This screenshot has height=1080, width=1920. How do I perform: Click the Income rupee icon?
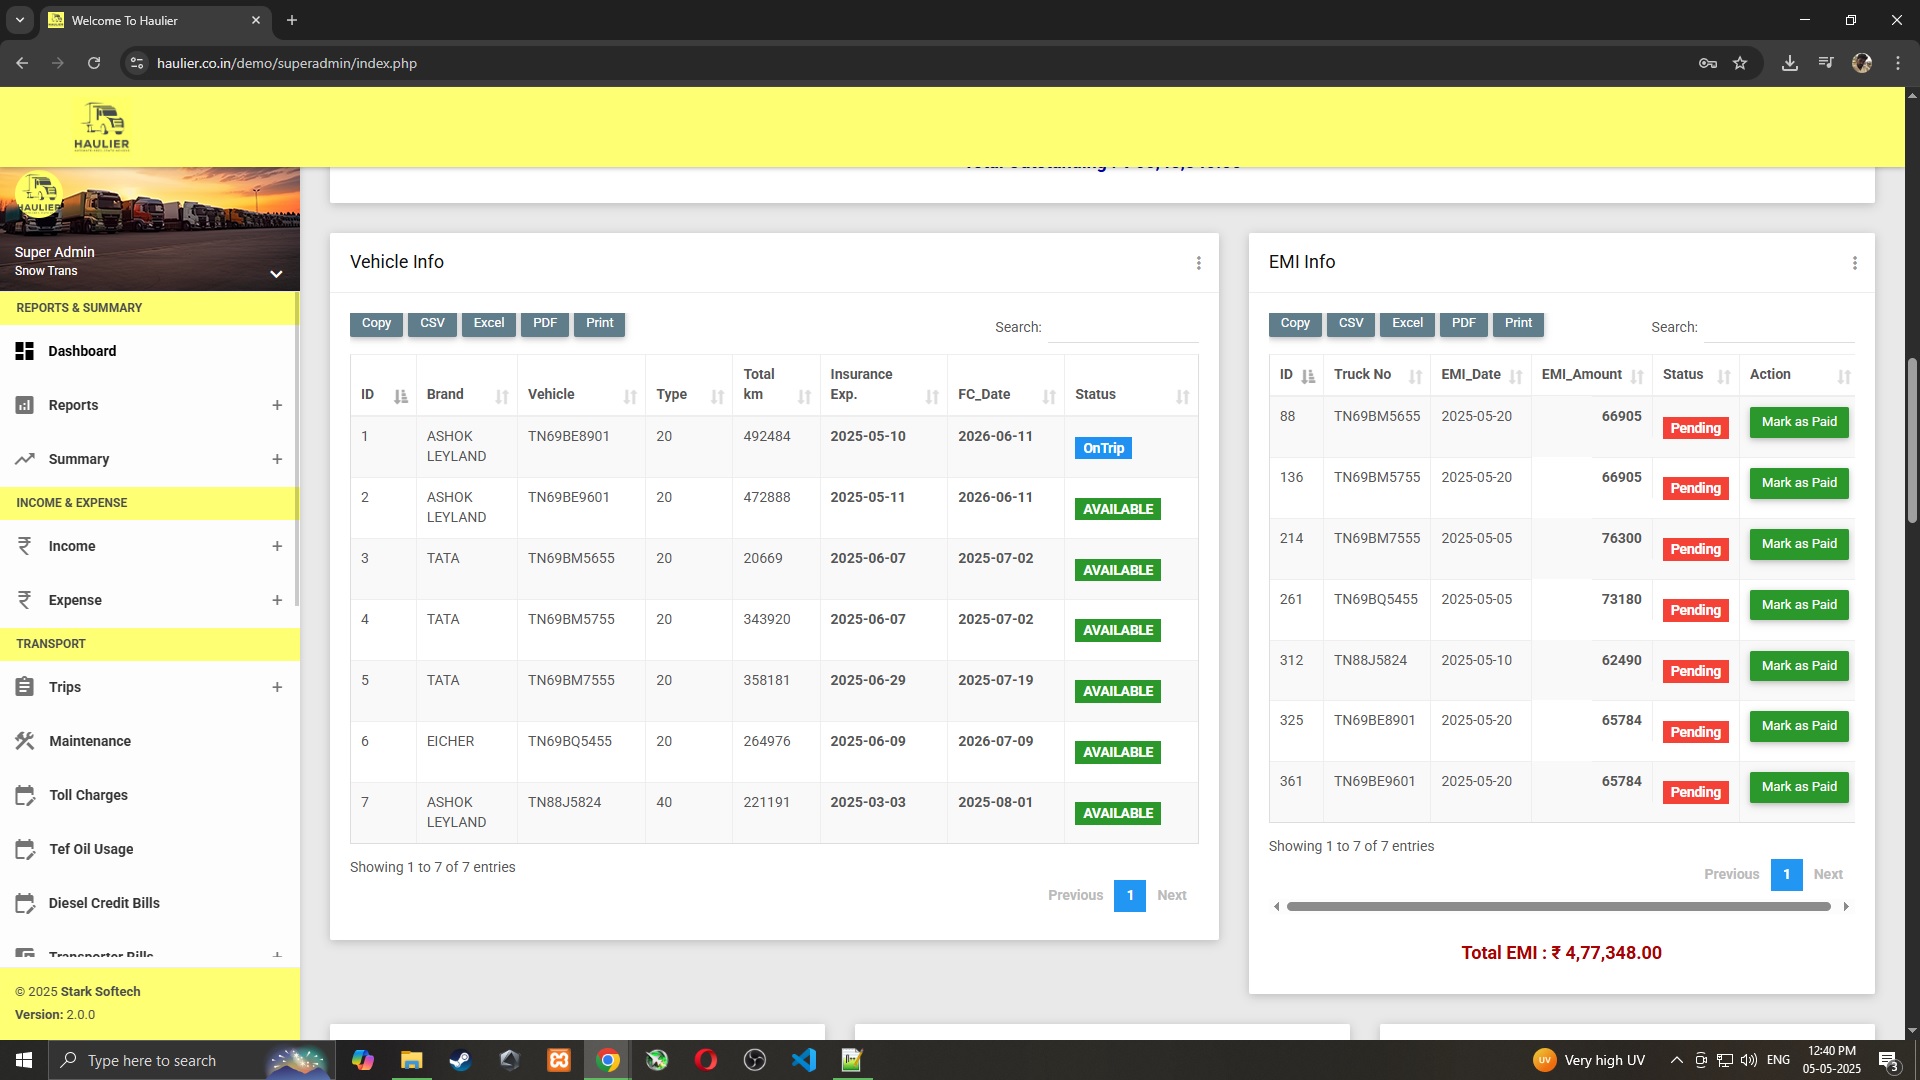25,546
